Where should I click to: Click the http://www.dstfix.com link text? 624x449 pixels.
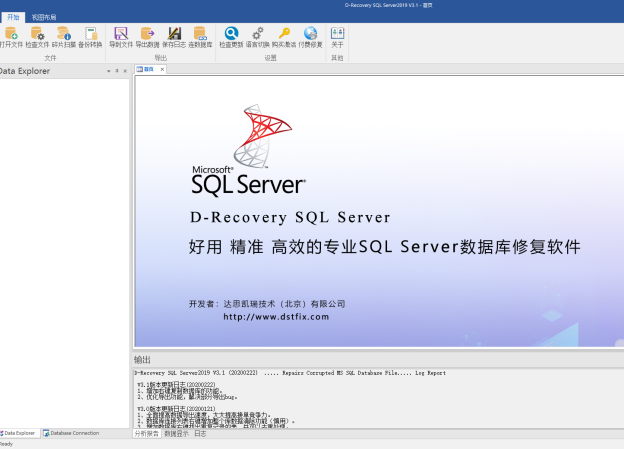[x=276, y=317]
